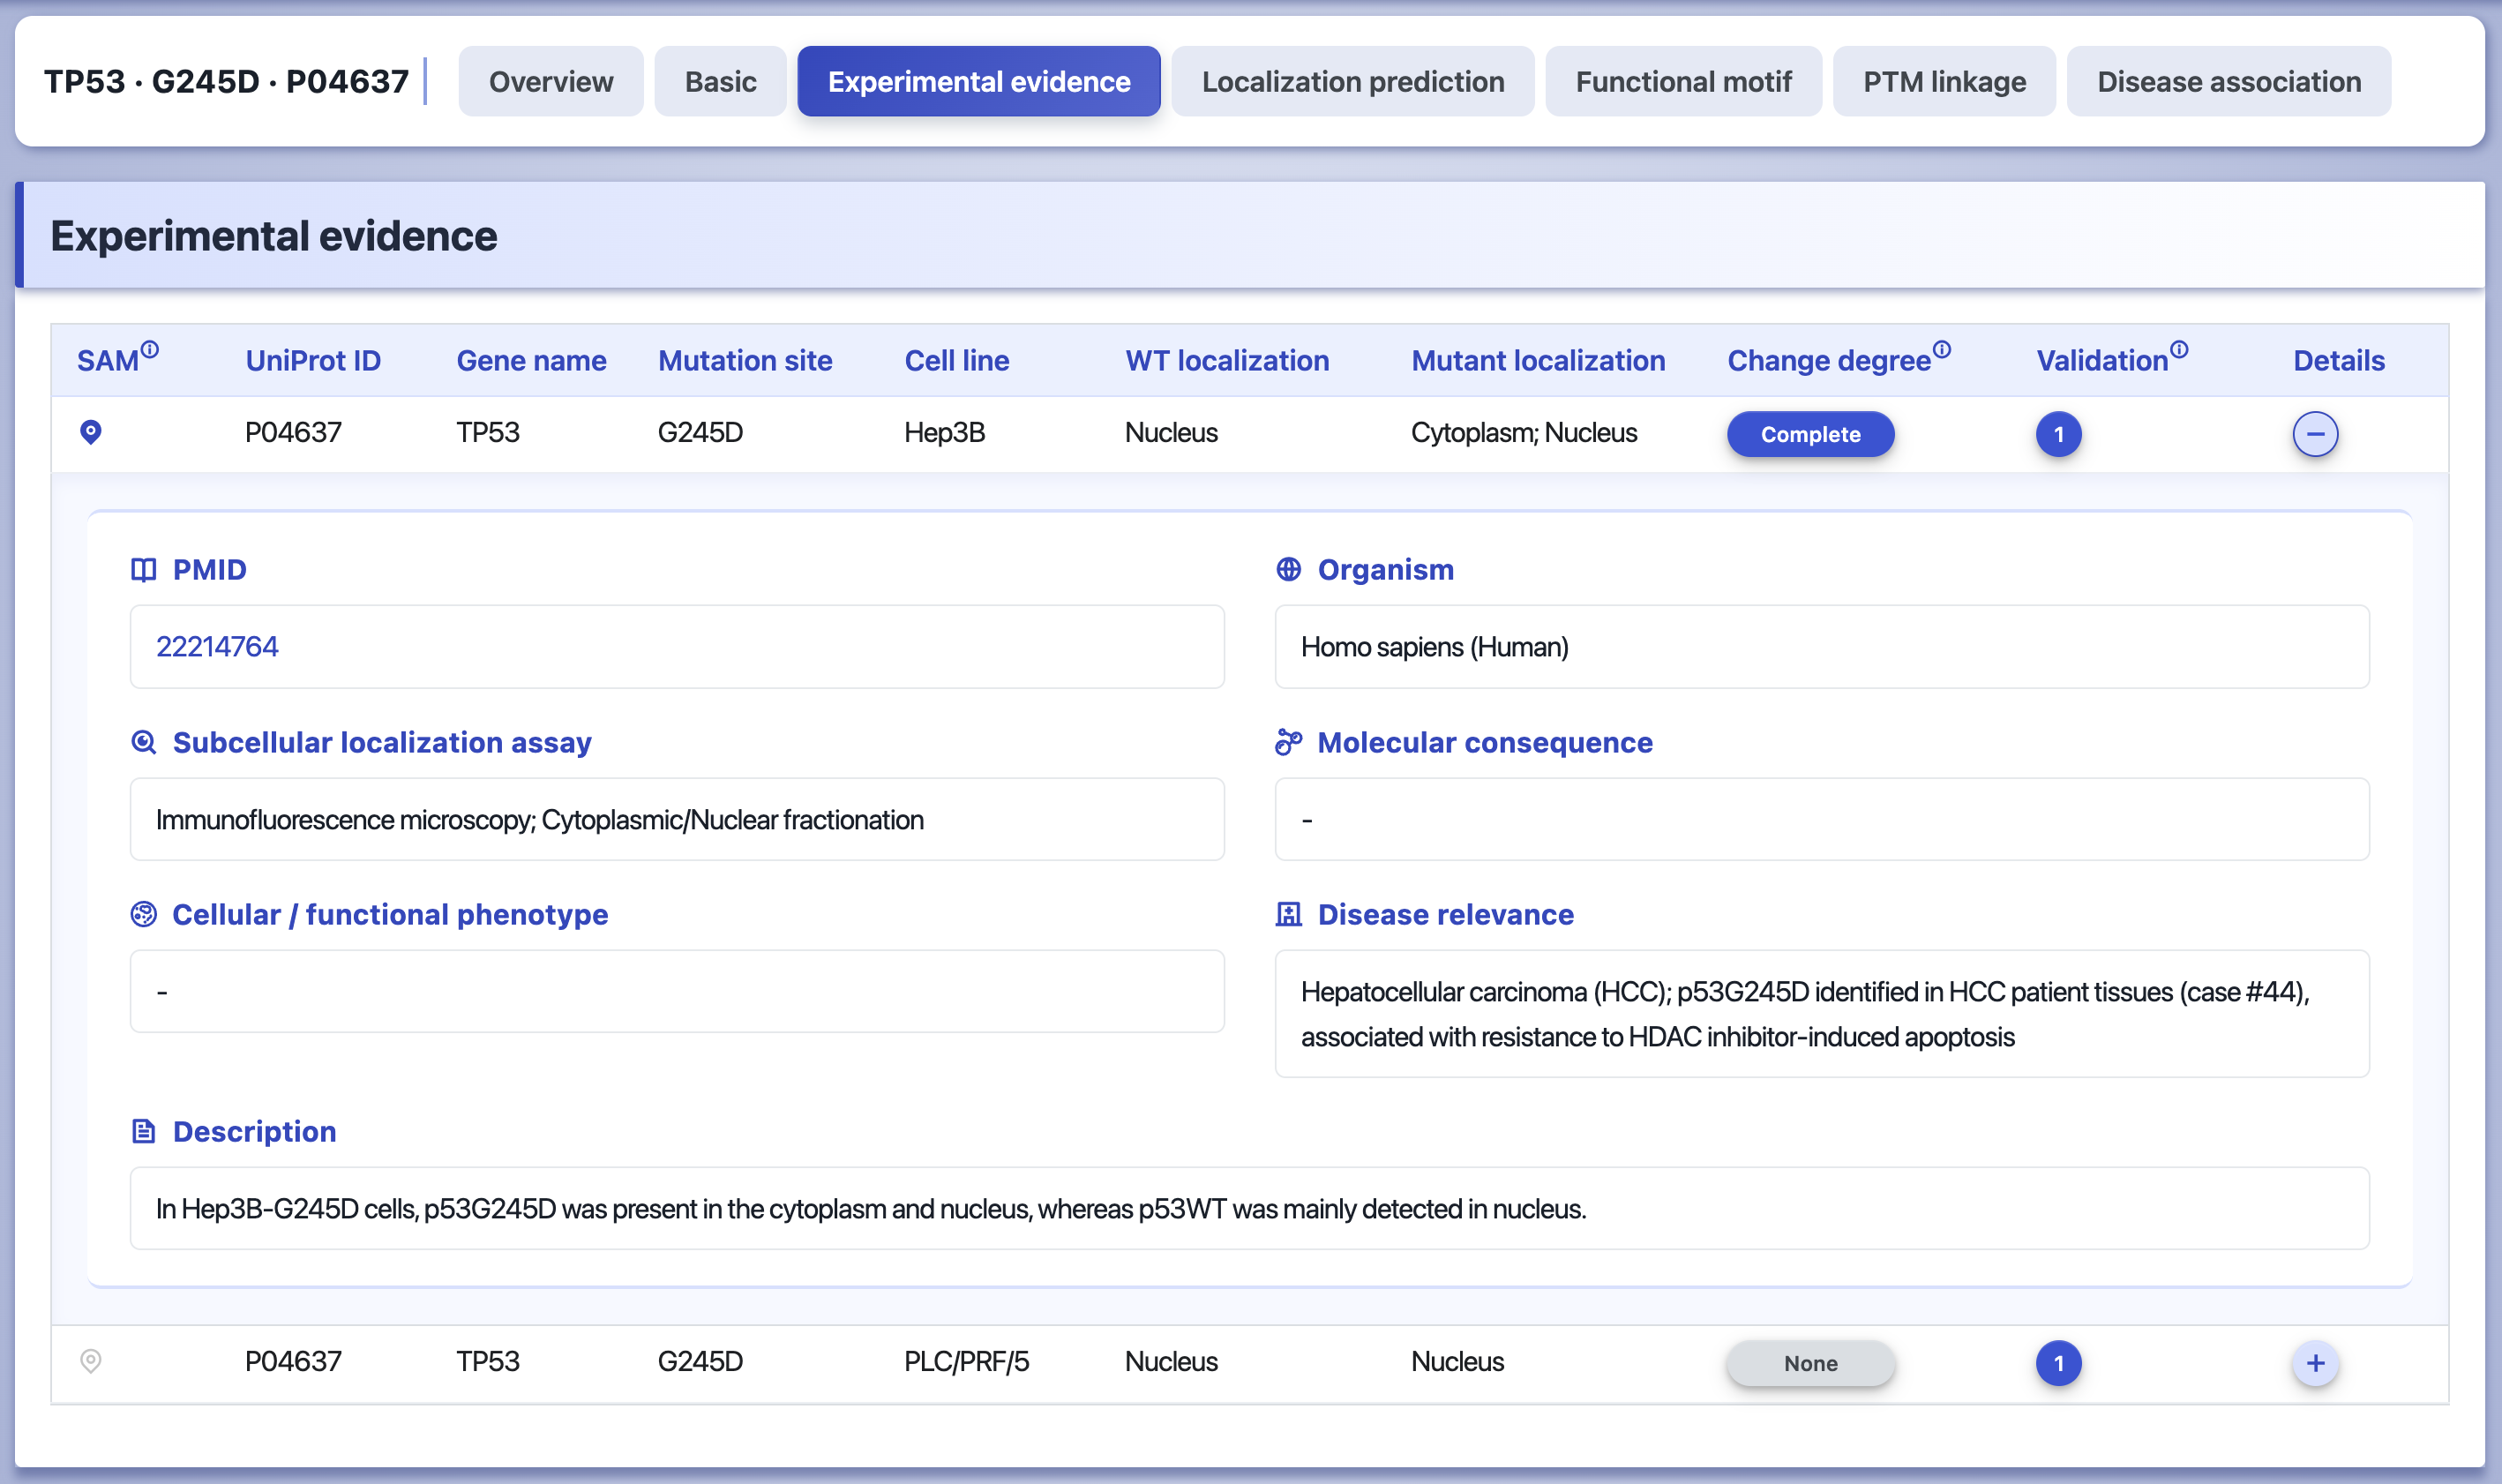The image size is (2502, 1484).
Task: Click the Gene name column header
Action: point(531,361)
